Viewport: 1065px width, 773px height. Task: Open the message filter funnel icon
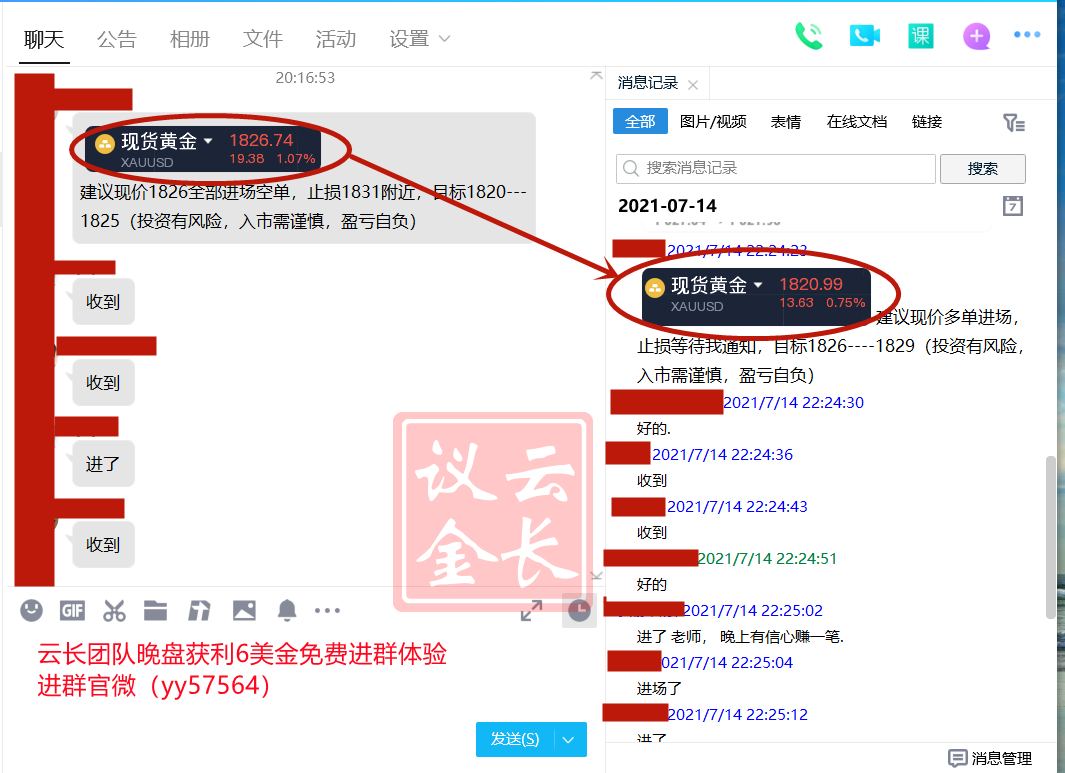pyautogui.click(x=1013, y=123)
